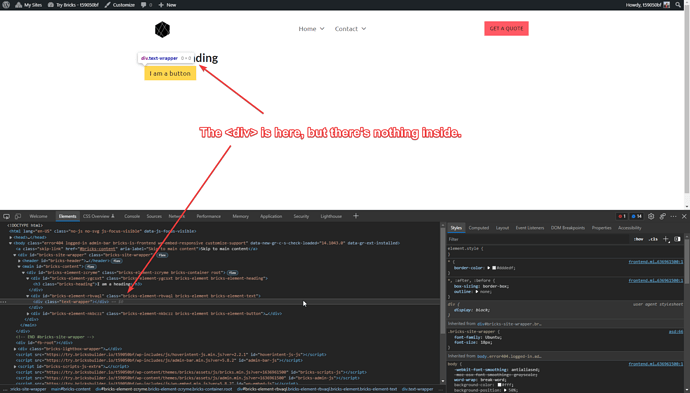Click the red error count badge

pyautogui.click(x=621, y=216)
